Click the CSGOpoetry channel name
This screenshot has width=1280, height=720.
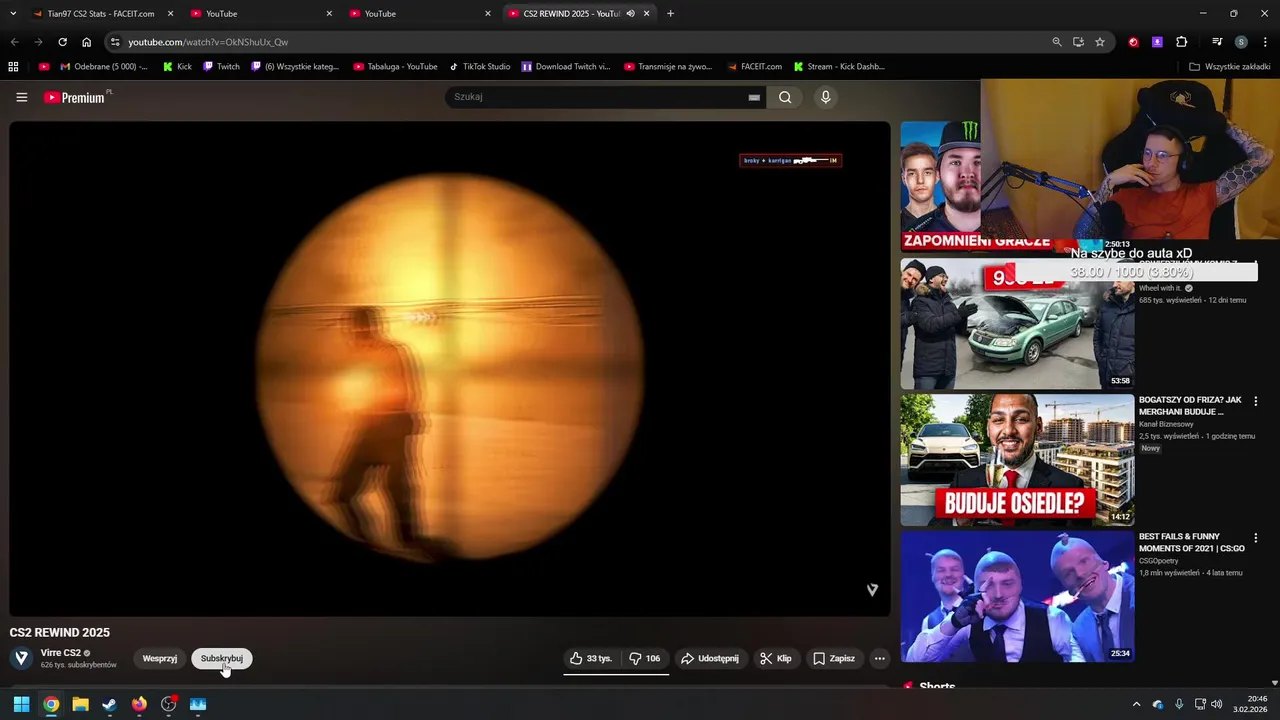pos(1159,561)
